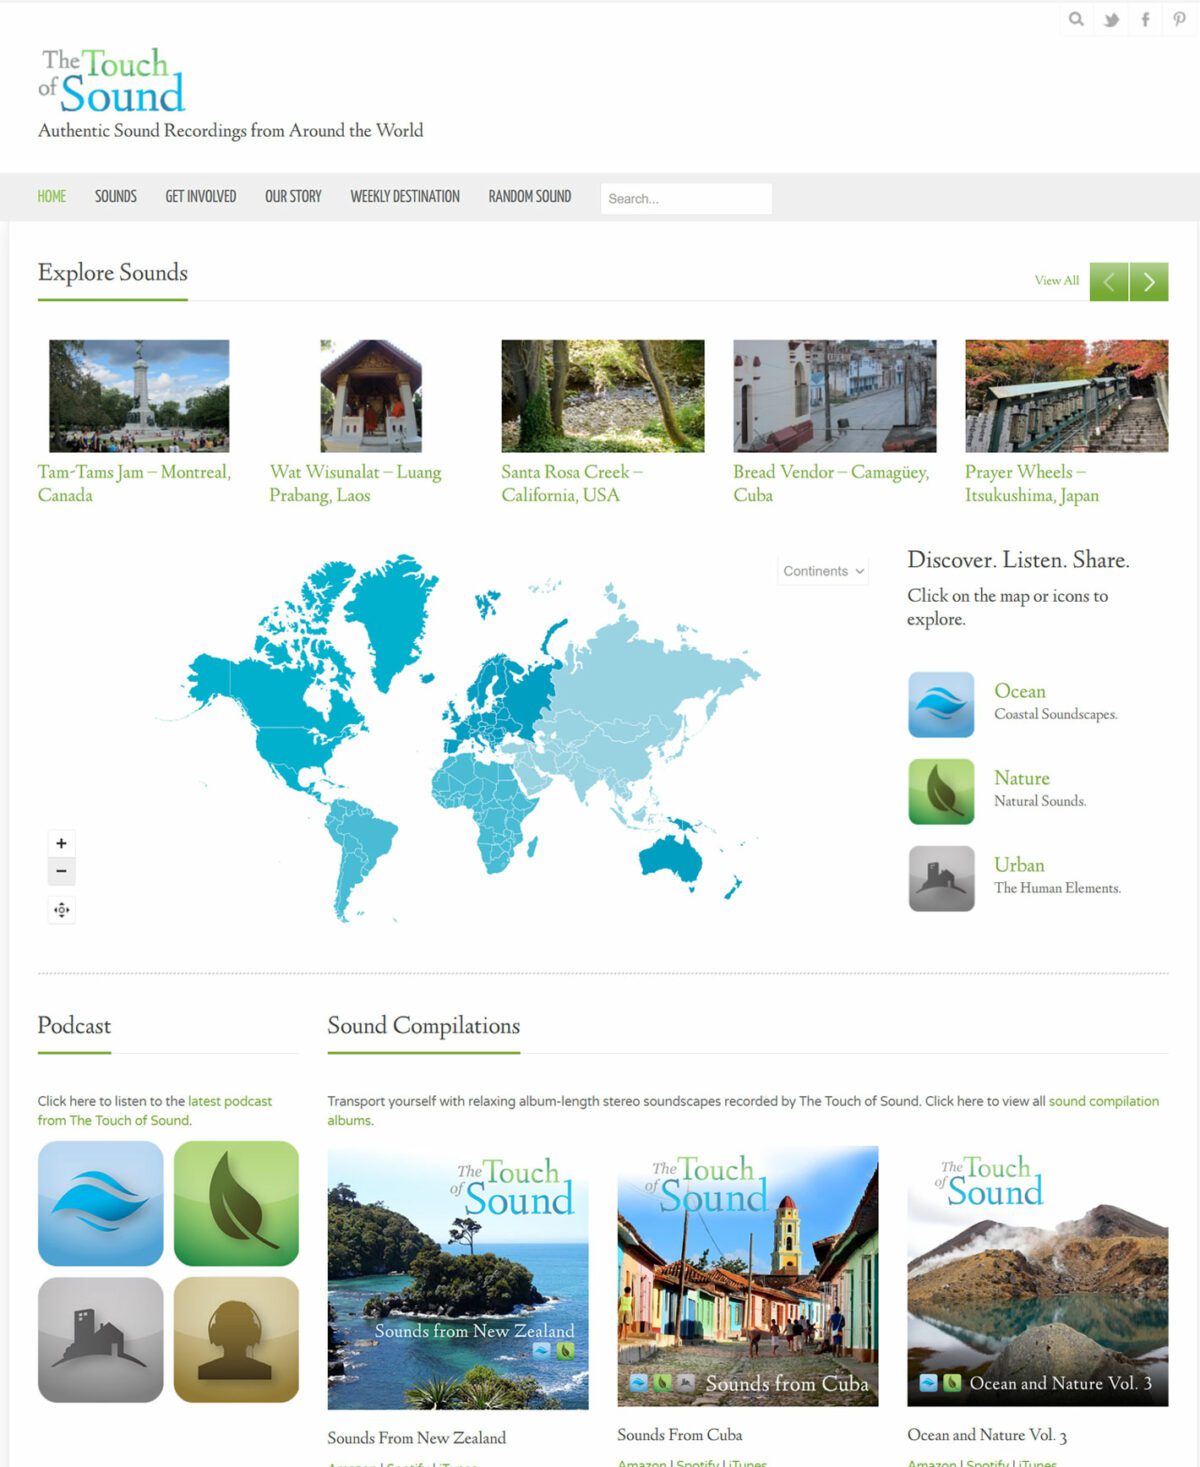The image size is (1200, 1467).
Task: Open the latest podcast link
Action: point(230,1101)
